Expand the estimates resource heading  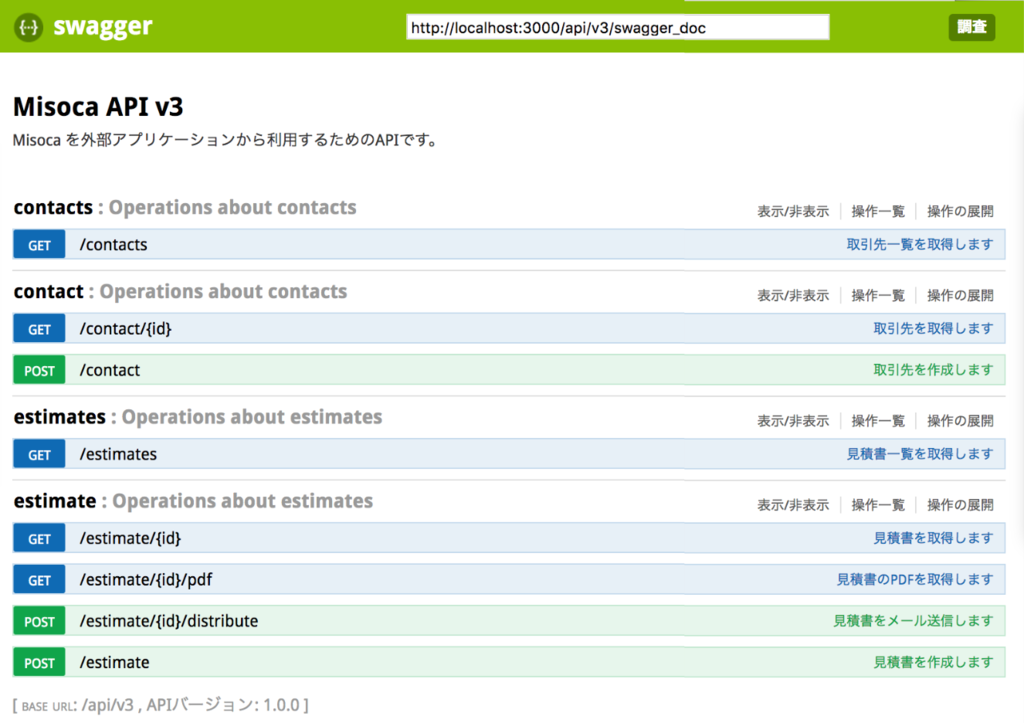tap(59, 417)
